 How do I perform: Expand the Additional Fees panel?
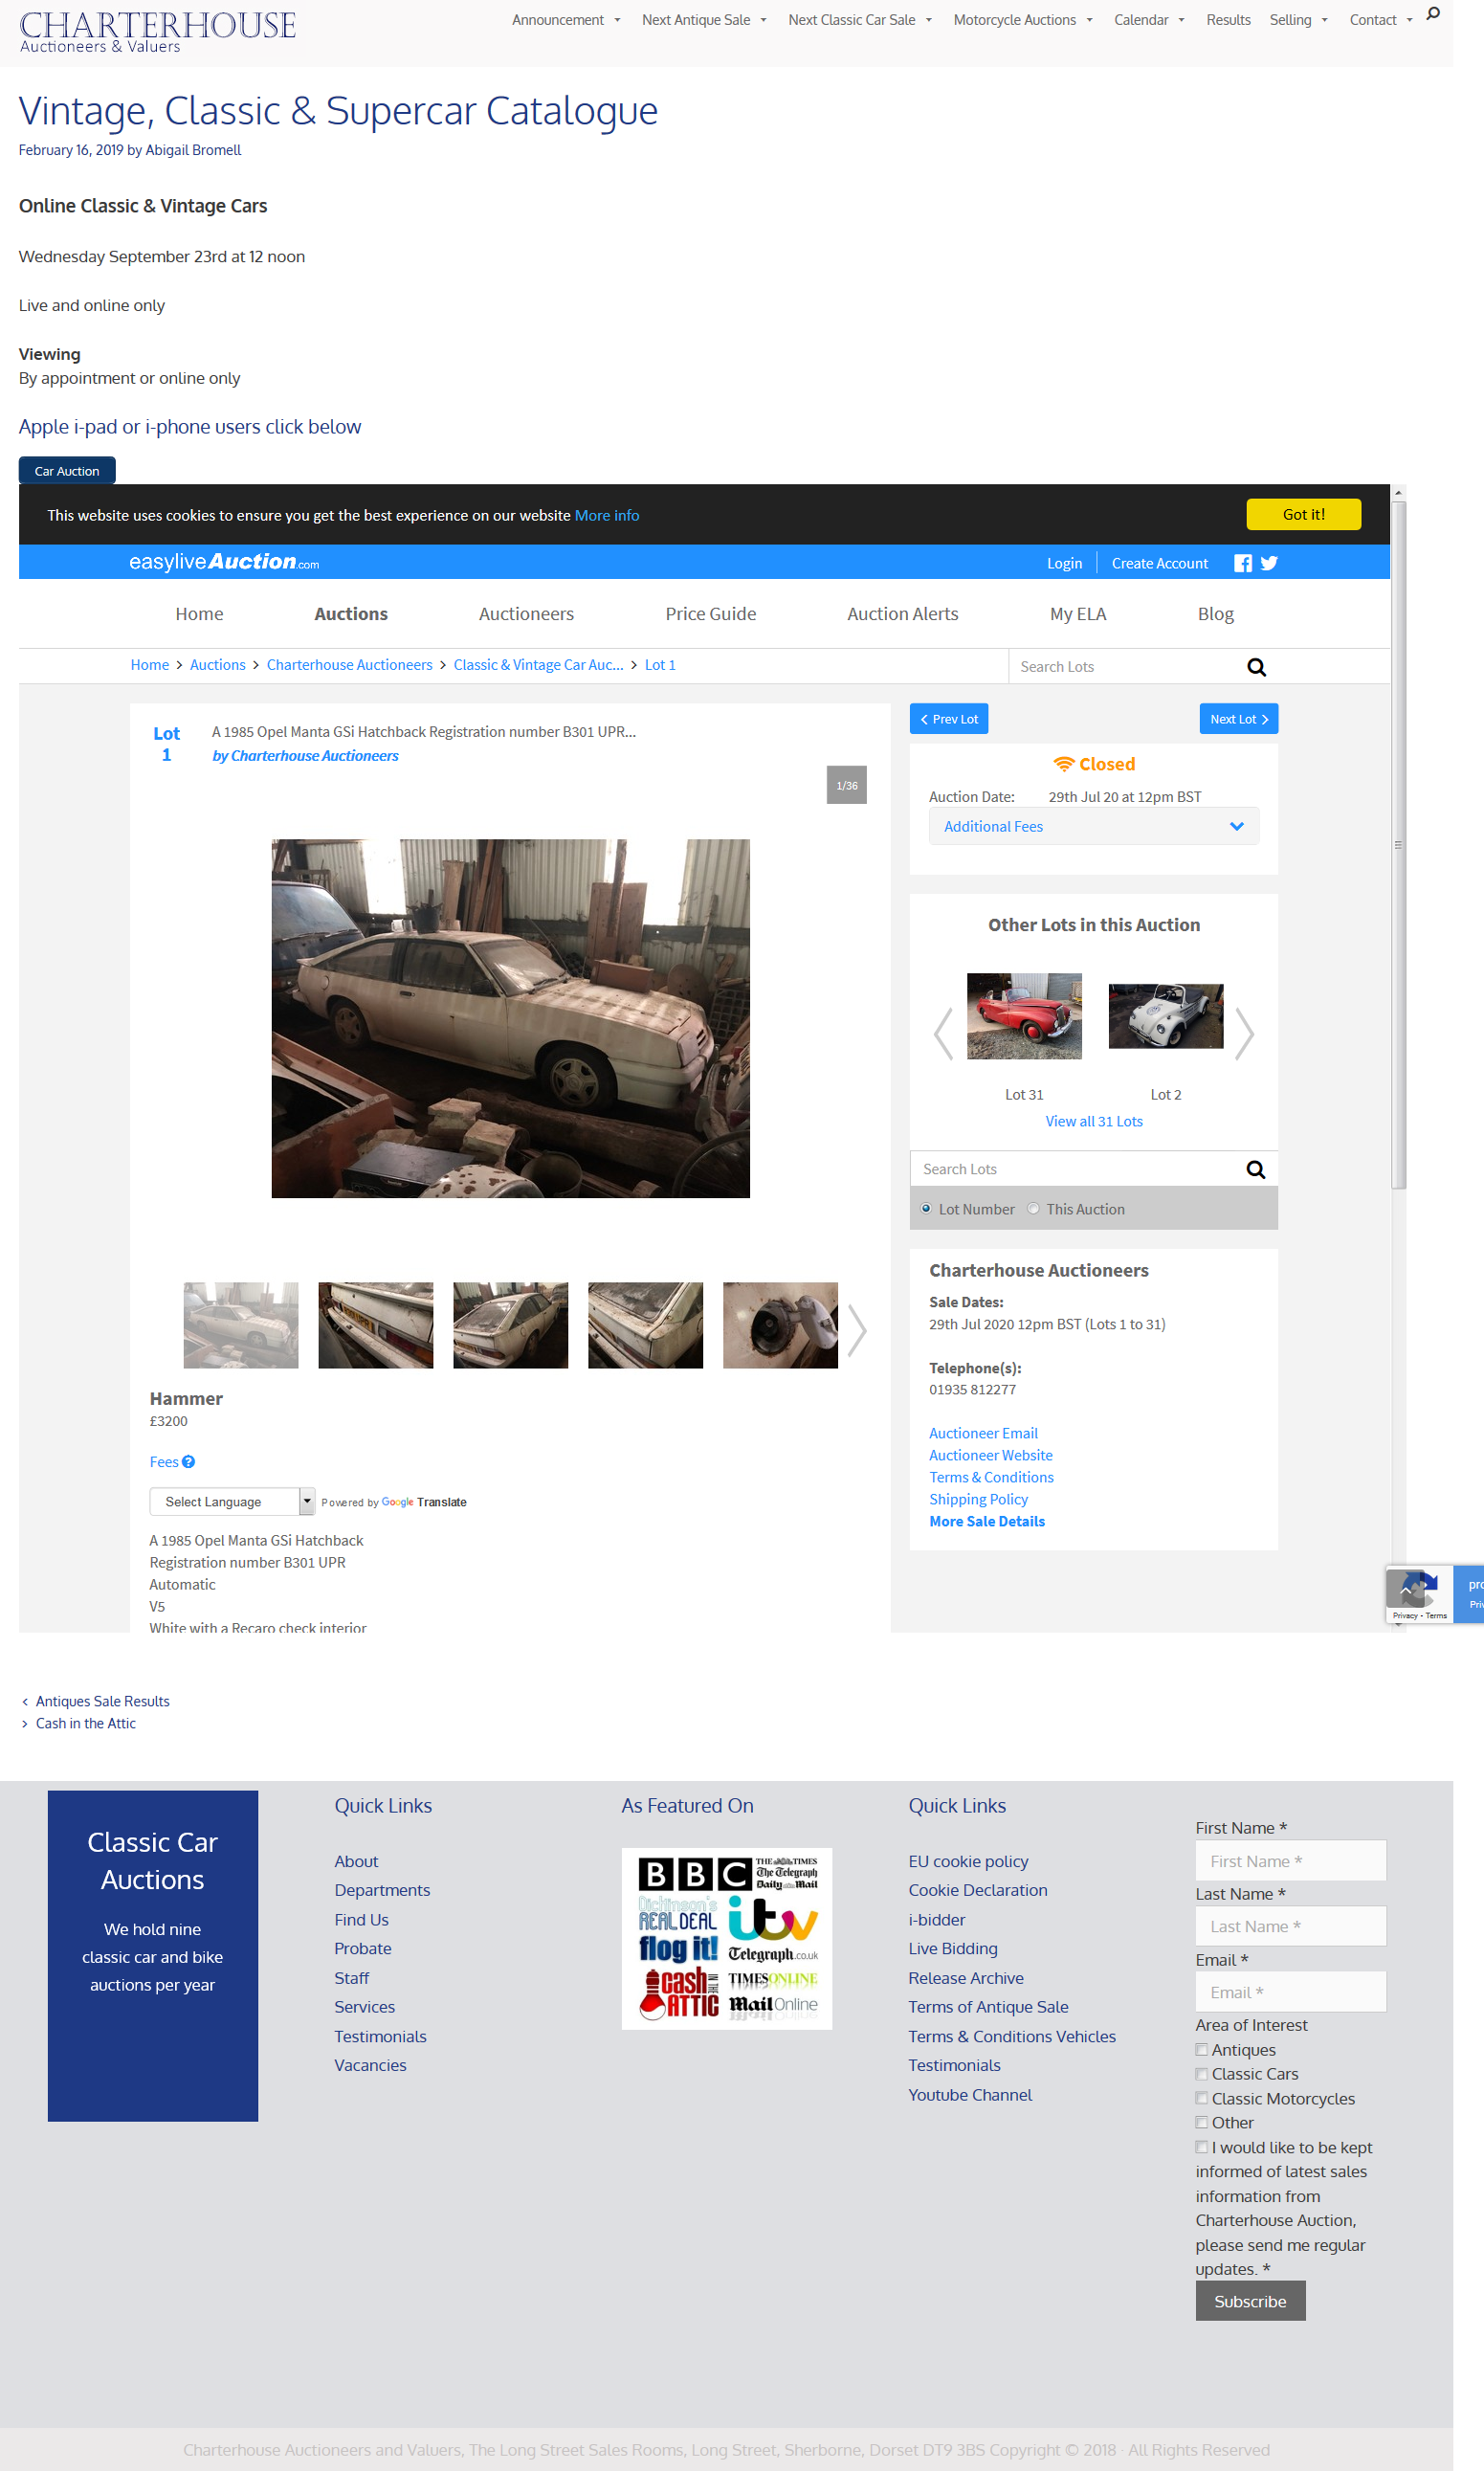(x=1094, y=826)
